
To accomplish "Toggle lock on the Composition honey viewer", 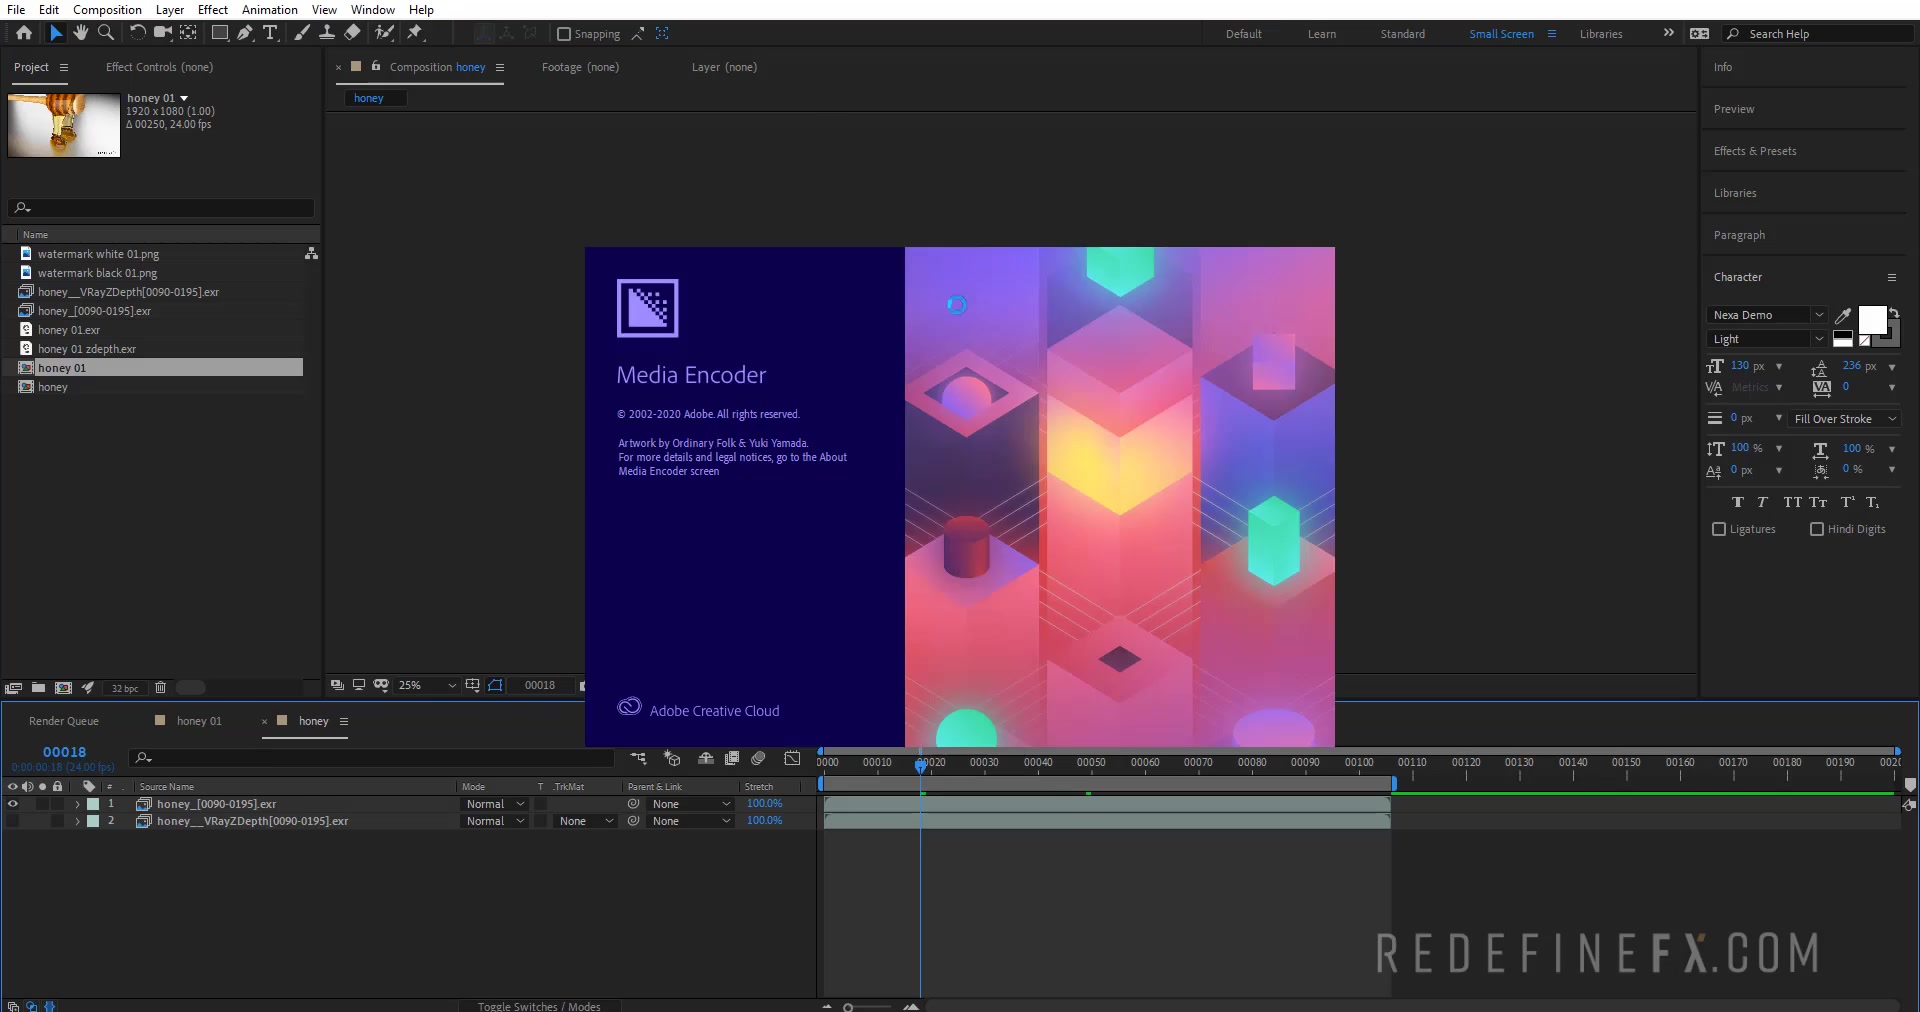I will [x=376, y=66].
